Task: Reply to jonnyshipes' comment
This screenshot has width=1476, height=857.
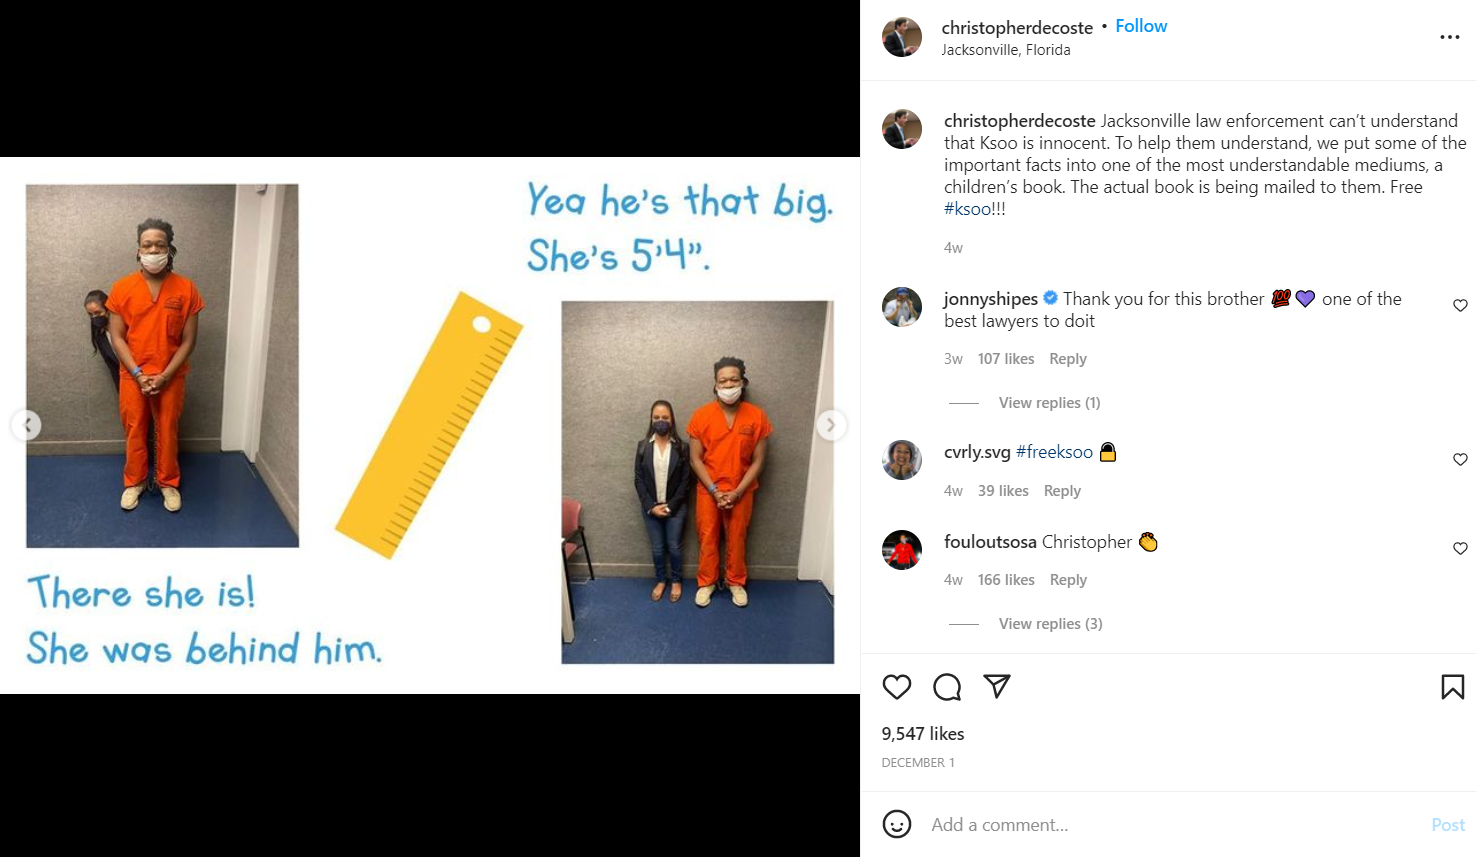Action: [x=1067, y=359]
